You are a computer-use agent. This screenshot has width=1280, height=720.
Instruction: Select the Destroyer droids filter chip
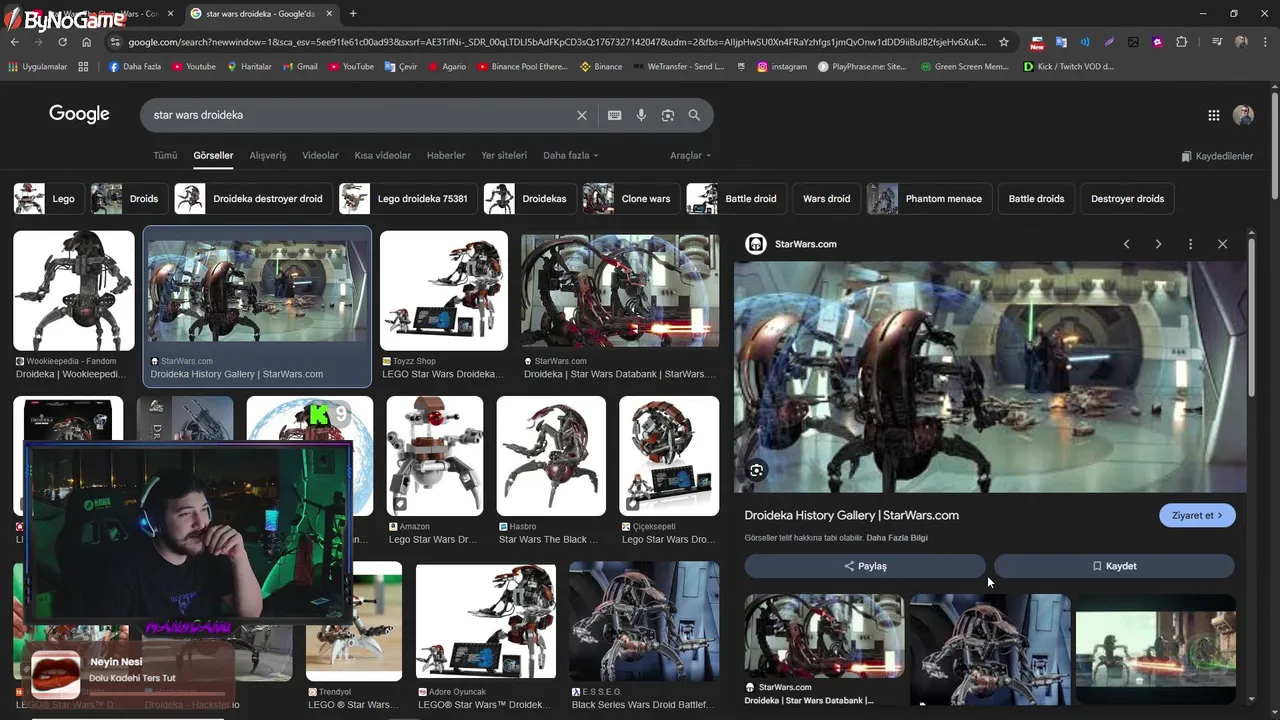point(1127,199)
